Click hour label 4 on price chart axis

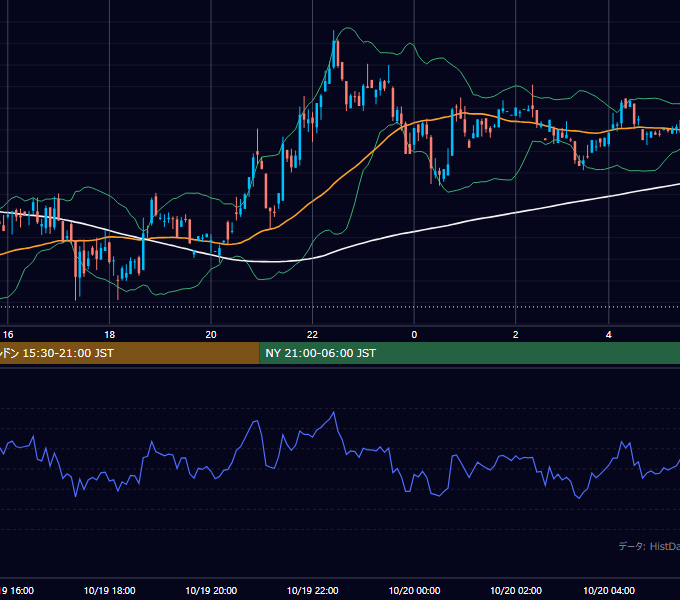pos(608,334)
